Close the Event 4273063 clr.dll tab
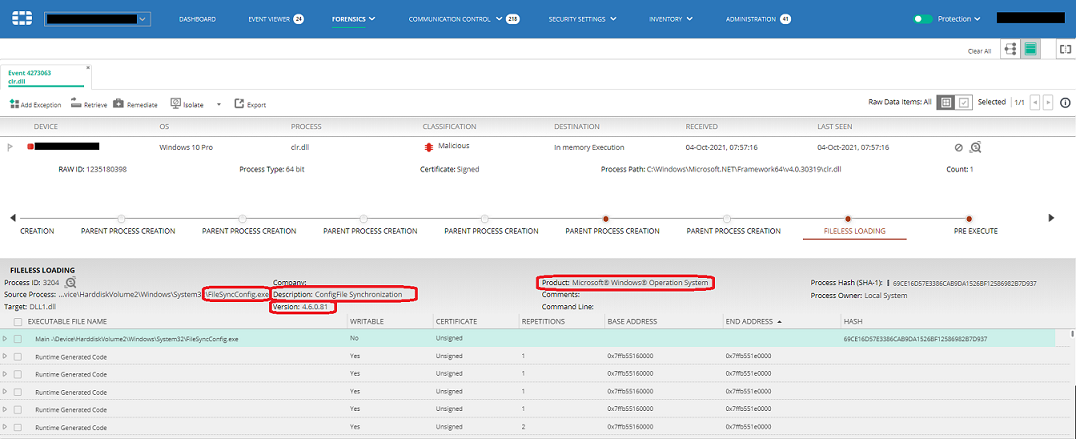The width and height of the screenshot is (1076, 439). pyautogui.click(x=89, y=68)
